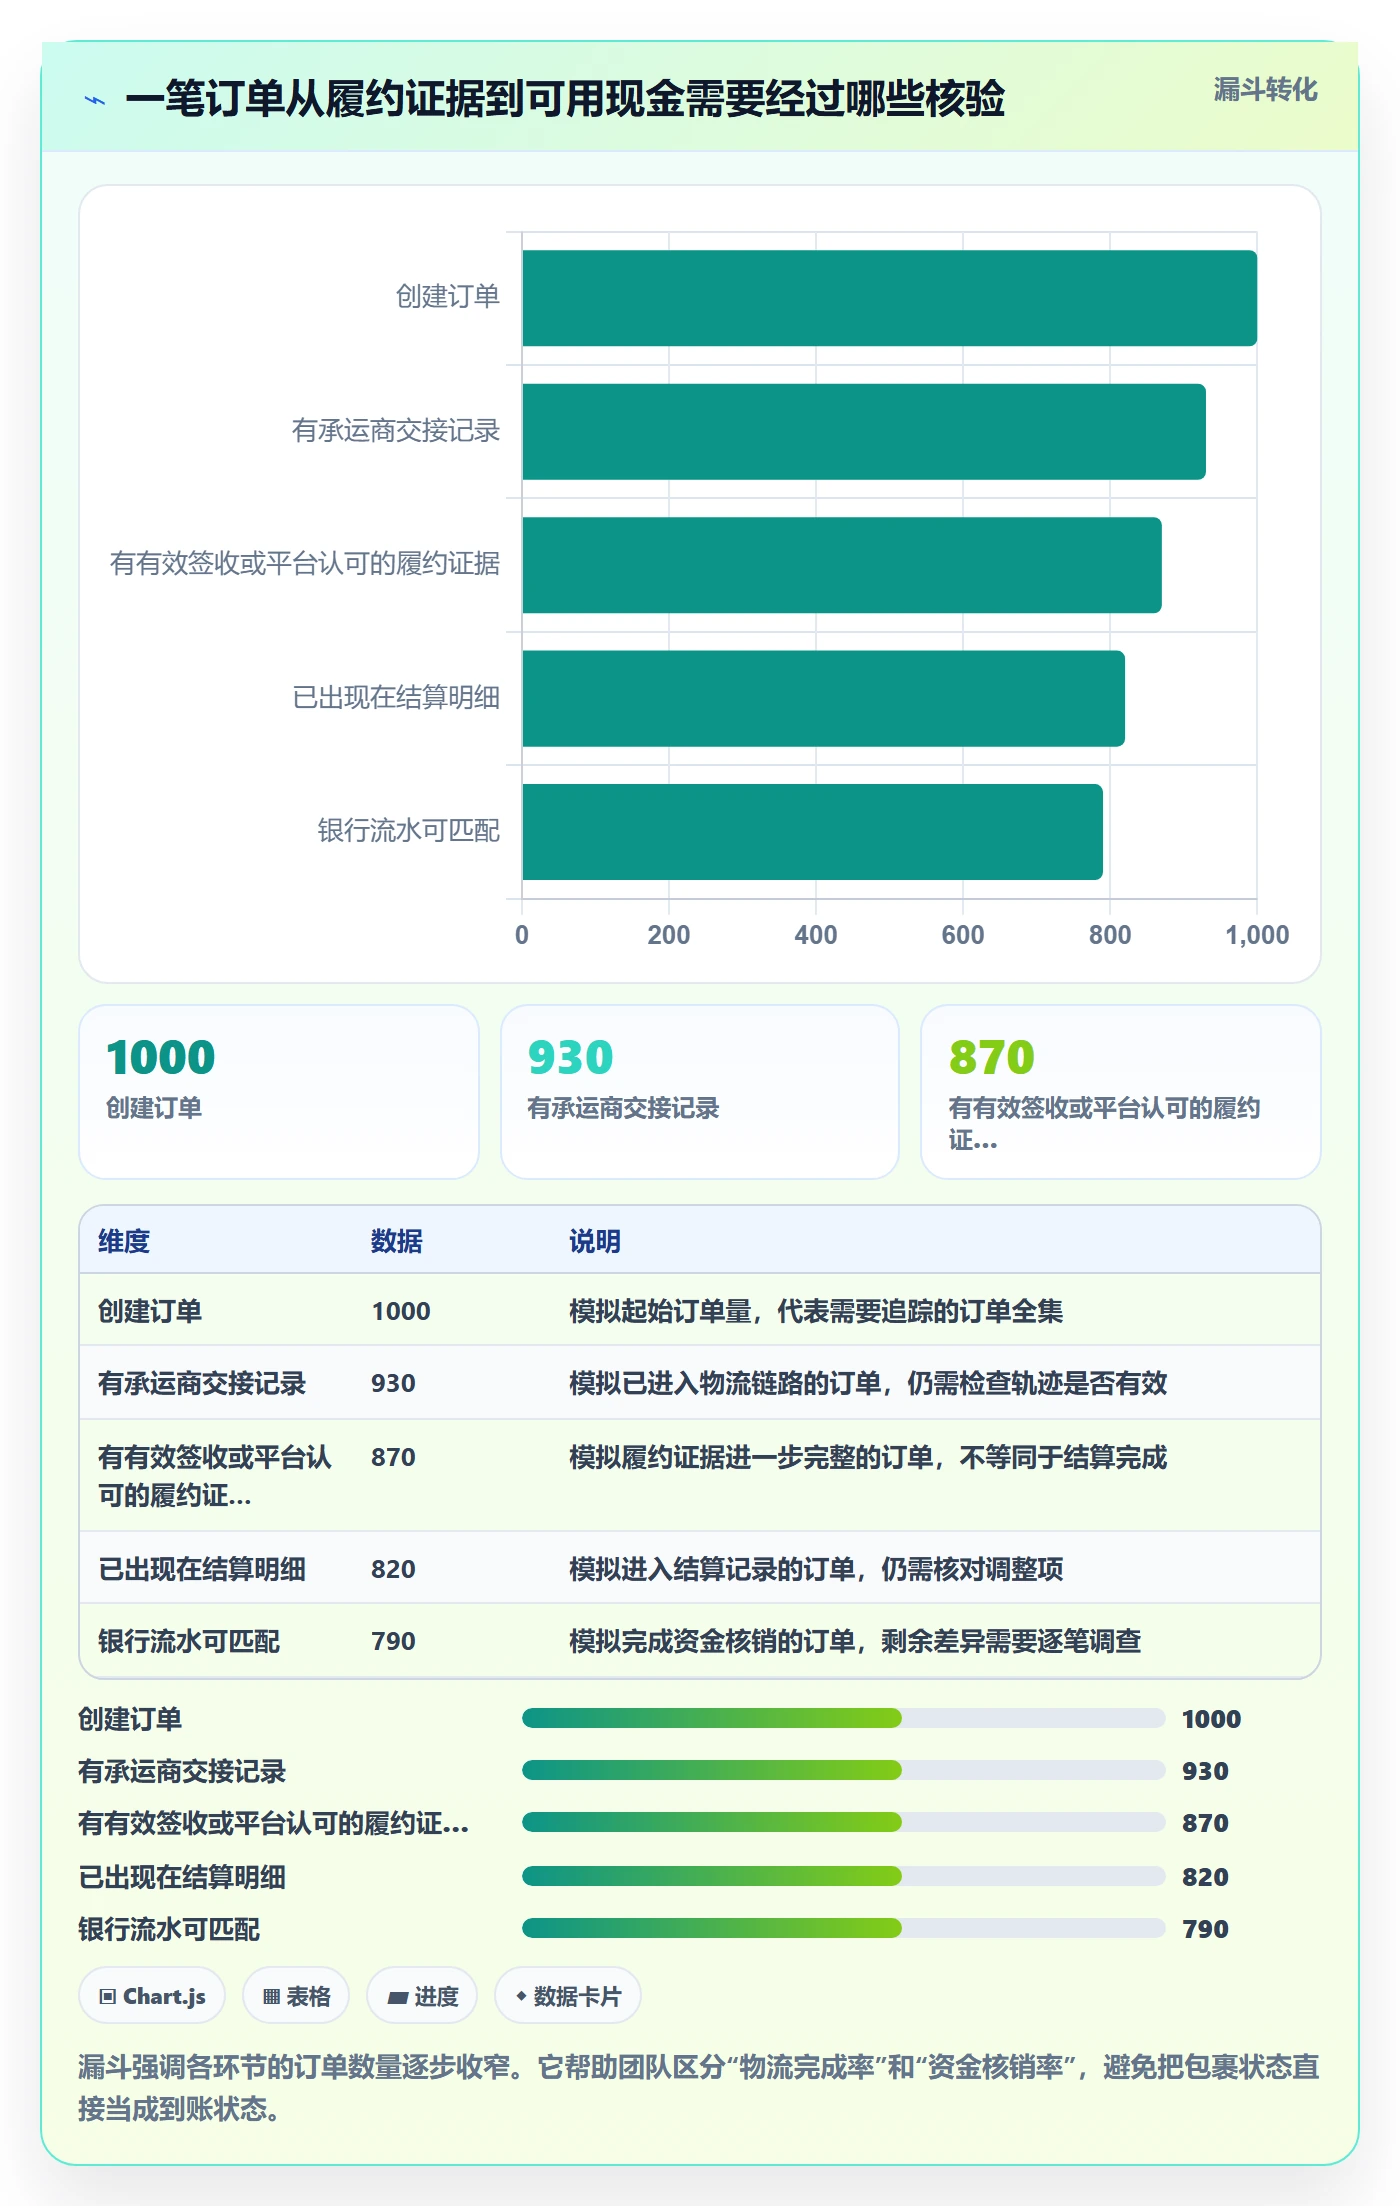Click the title 一笔订单从履约证据到可用现金需要经过哪些核验
This screenshot has height=2206, width=1400.
pos(565,99)
